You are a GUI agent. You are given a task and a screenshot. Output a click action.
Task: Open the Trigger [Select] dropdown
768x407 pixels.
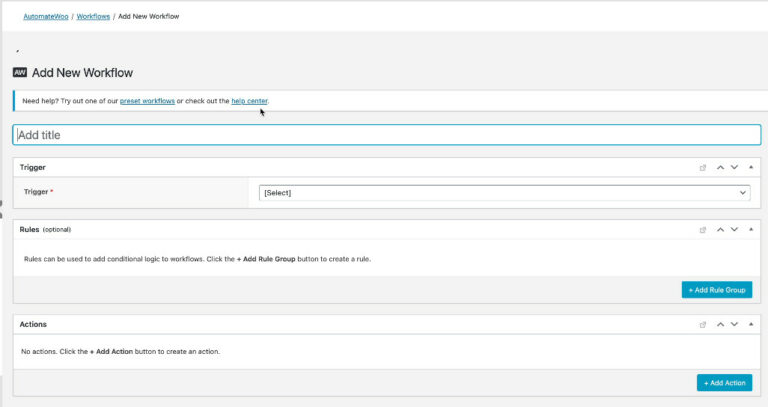504,193
